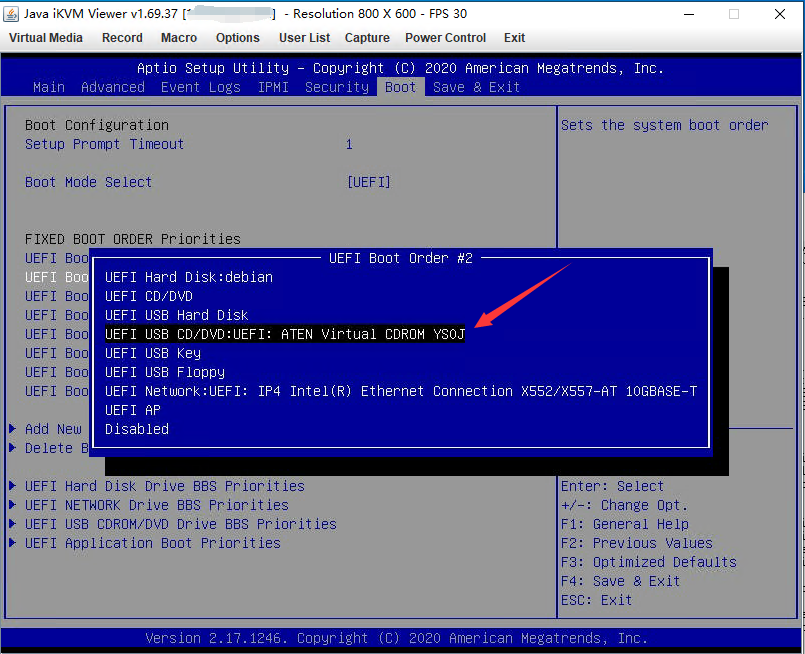The width and height of the screenshot is (805, 654).
Task: Close the iKVM Viewer window
Action: 780,14
